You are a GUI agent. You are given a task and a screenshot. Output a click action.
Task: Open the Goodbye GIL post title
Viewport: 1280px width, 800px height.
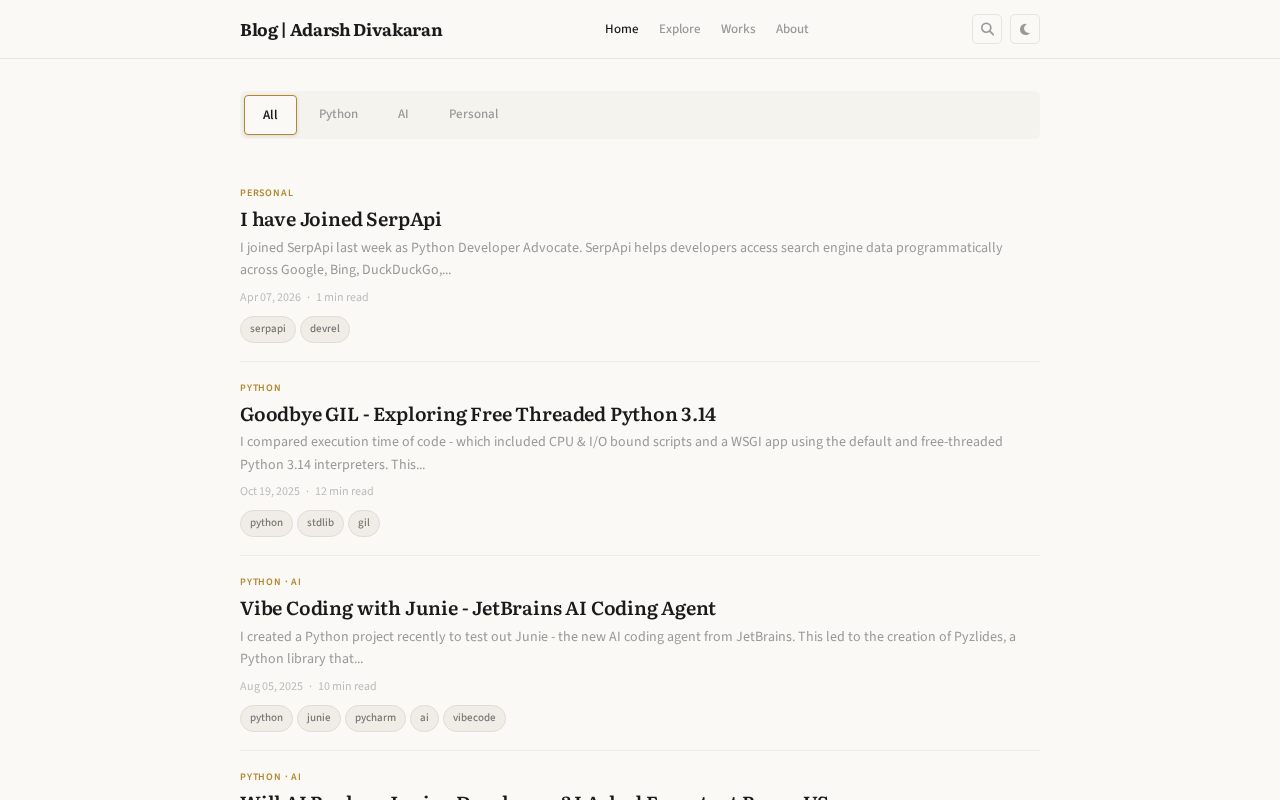point(477,414)
